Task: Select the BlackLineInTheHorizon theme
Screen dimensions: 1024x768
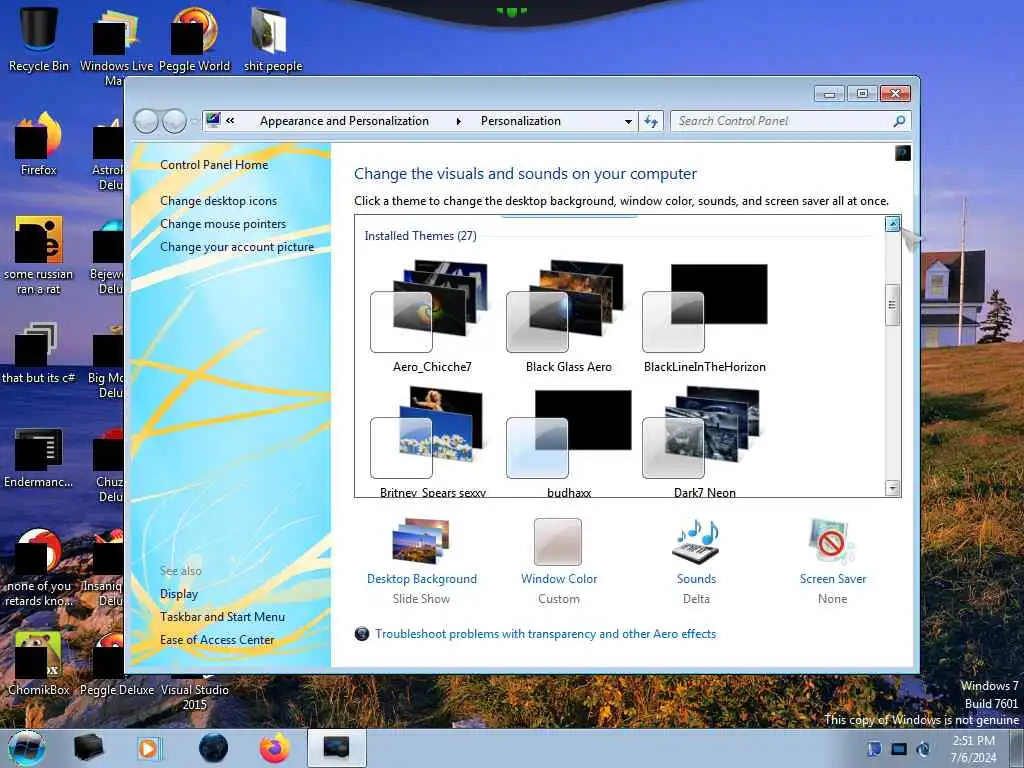Action: [x=705, y=317]
